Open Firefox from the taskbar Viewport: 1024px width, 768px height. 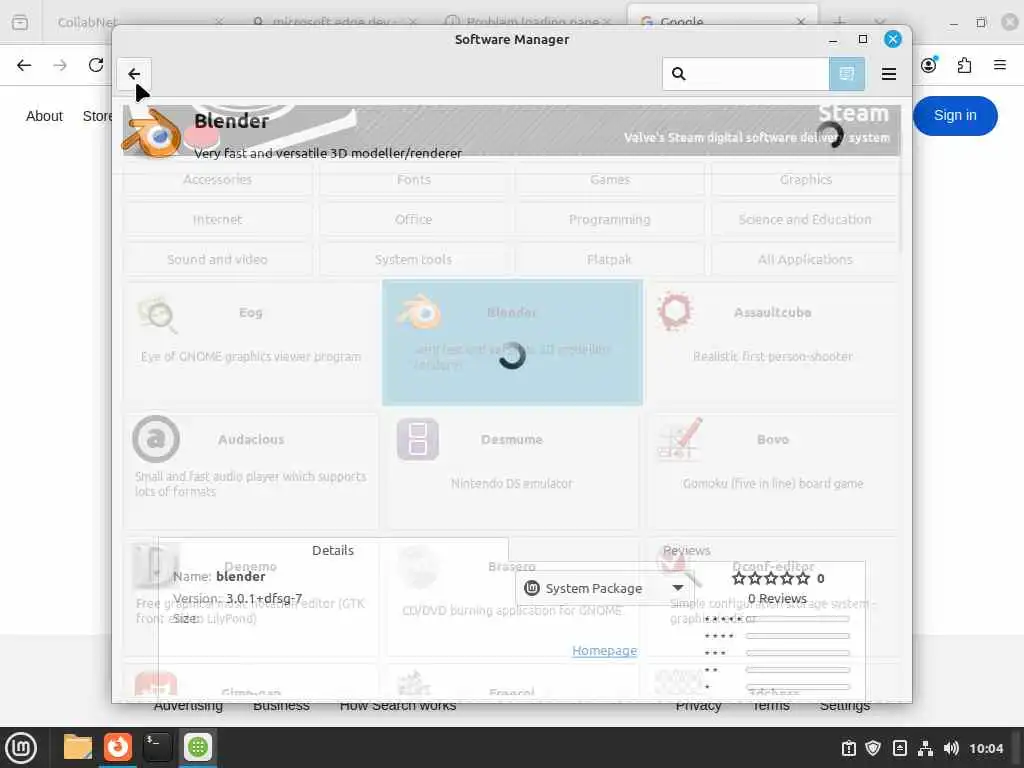tap(118, 747)
